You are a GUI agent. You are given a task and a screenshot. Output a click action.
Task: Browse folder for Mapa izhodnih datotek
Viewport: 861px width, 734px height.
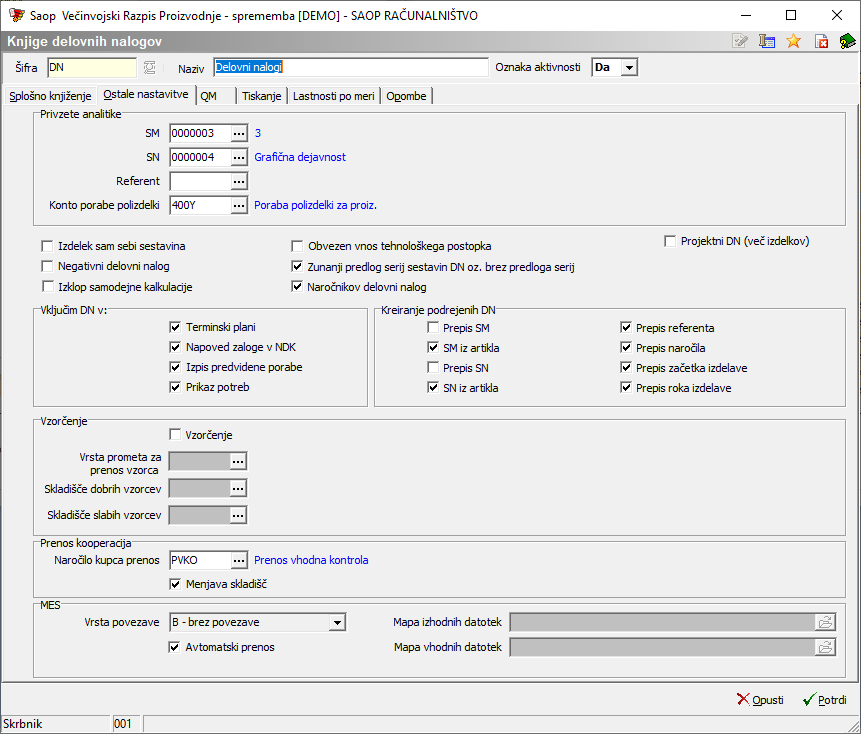(x=825, y=622)
